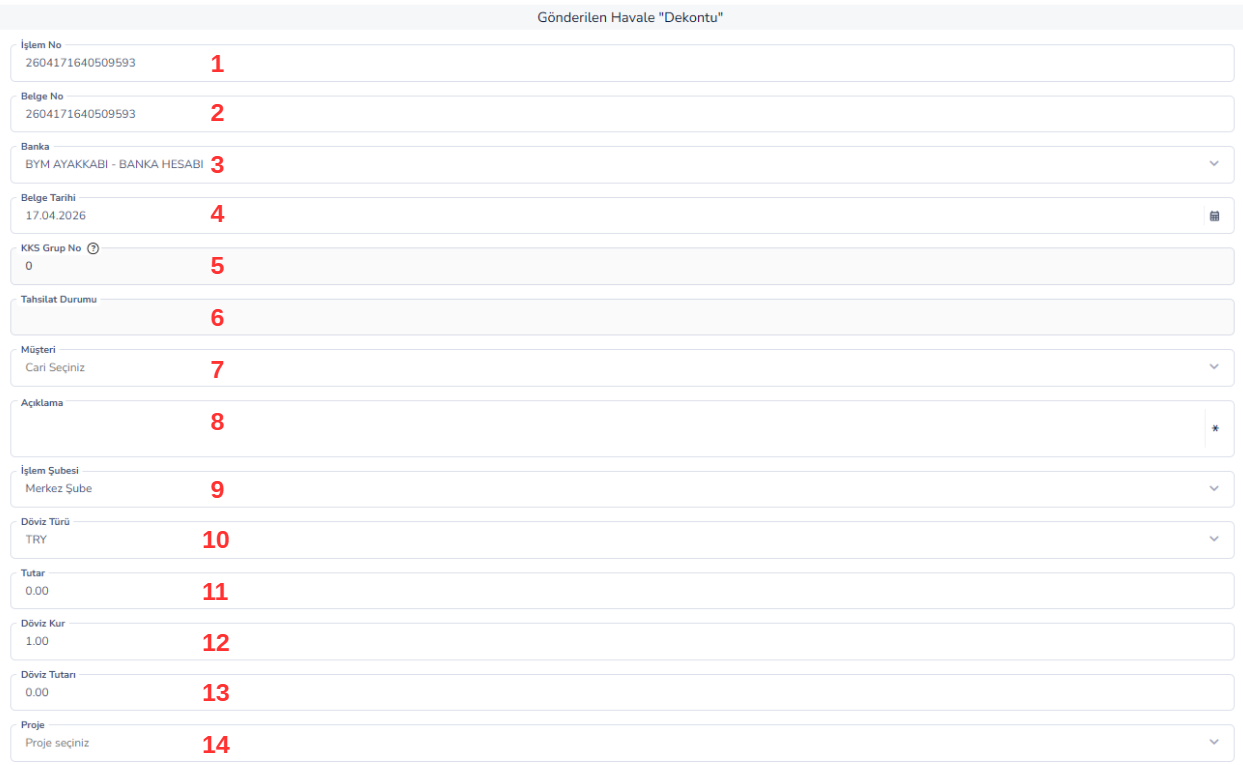Click the Tahsilat Durumu field
The image size is (1243, 765).
coord(622,317)
